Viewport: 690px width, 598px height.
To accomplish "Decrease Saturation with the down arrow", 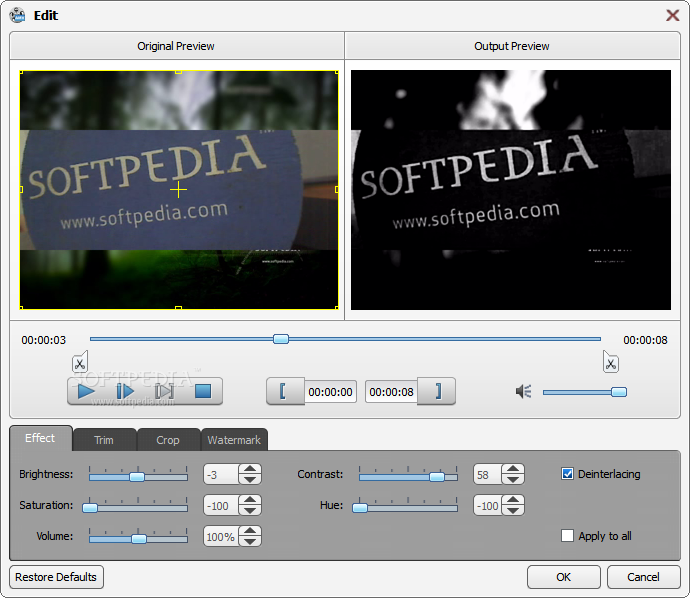I will click(x=250, y=510).
